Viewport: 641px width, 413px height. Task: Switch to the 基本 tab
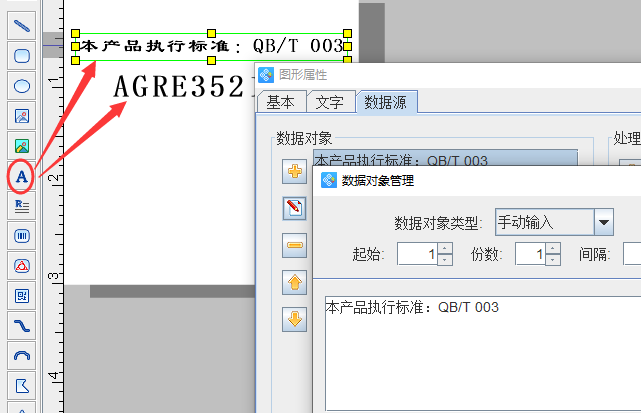click(x=280, y=101)
